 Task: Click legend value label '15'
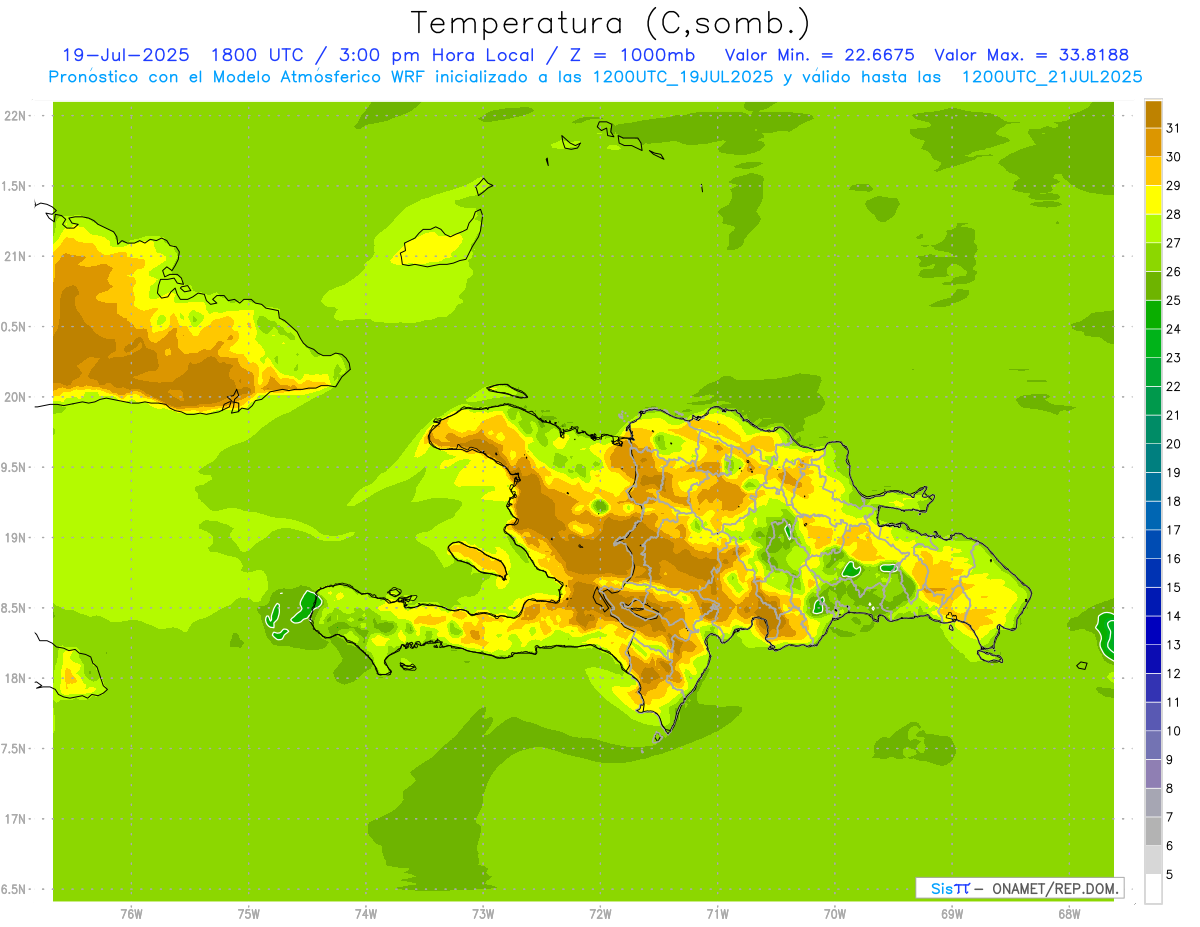point(1174,587)
